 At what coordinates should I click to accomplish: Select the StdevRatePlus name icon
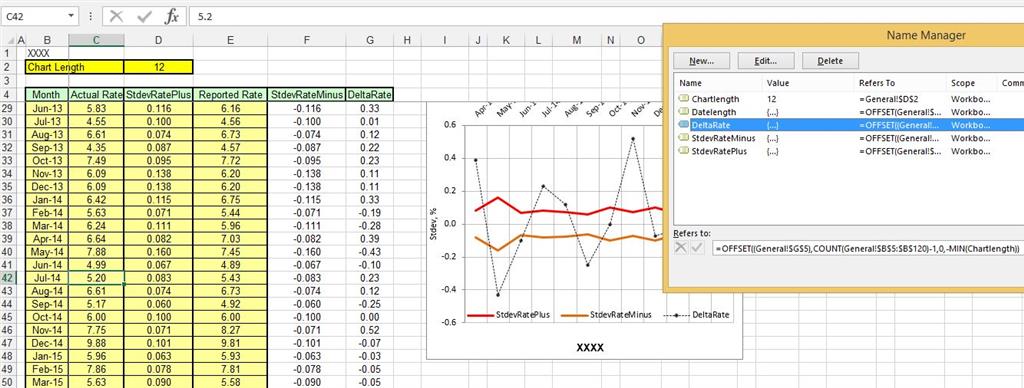[684, 151]
